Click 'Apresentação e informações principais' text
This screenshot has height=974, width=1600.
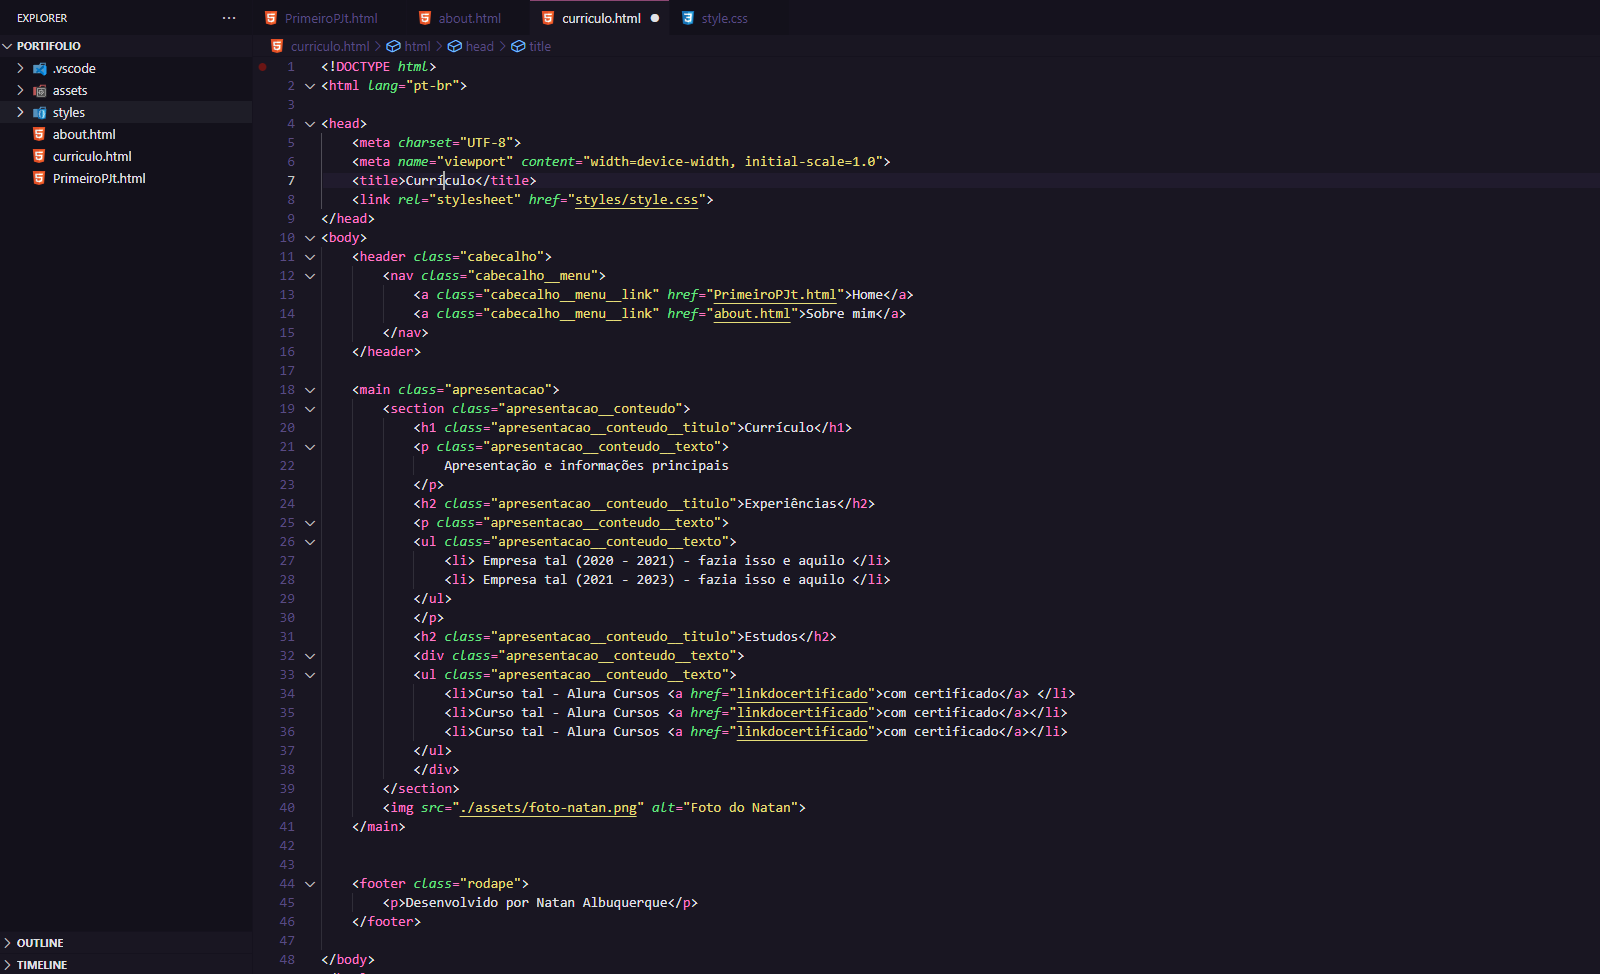coord(586,466)
